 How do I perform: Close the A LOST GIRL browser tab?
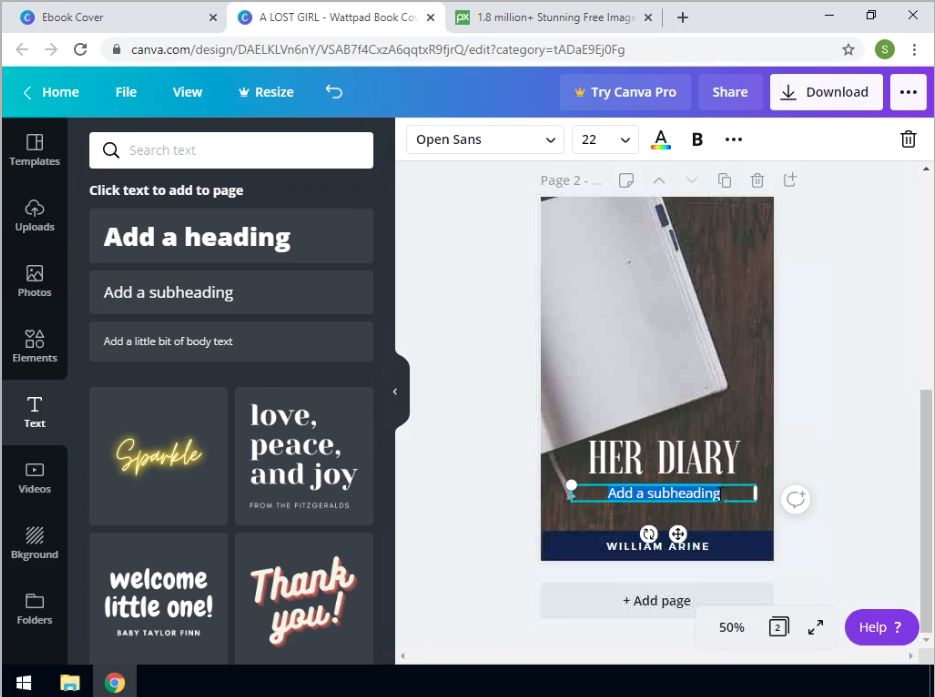pyautogui.click(x=431, y=17)
